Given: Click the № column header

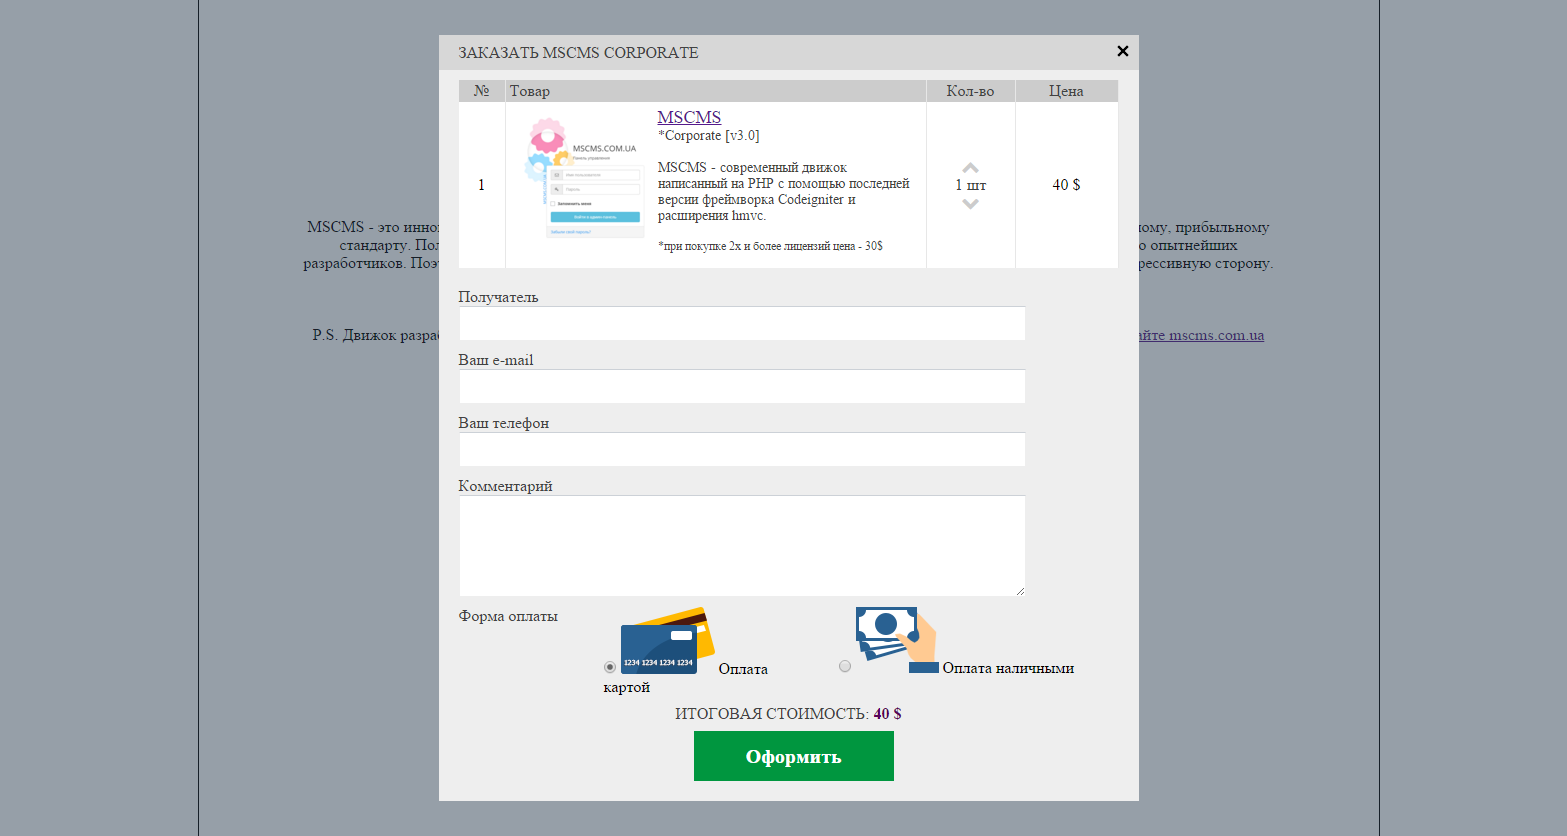Looking at the screenshot, I should [482, 91].
